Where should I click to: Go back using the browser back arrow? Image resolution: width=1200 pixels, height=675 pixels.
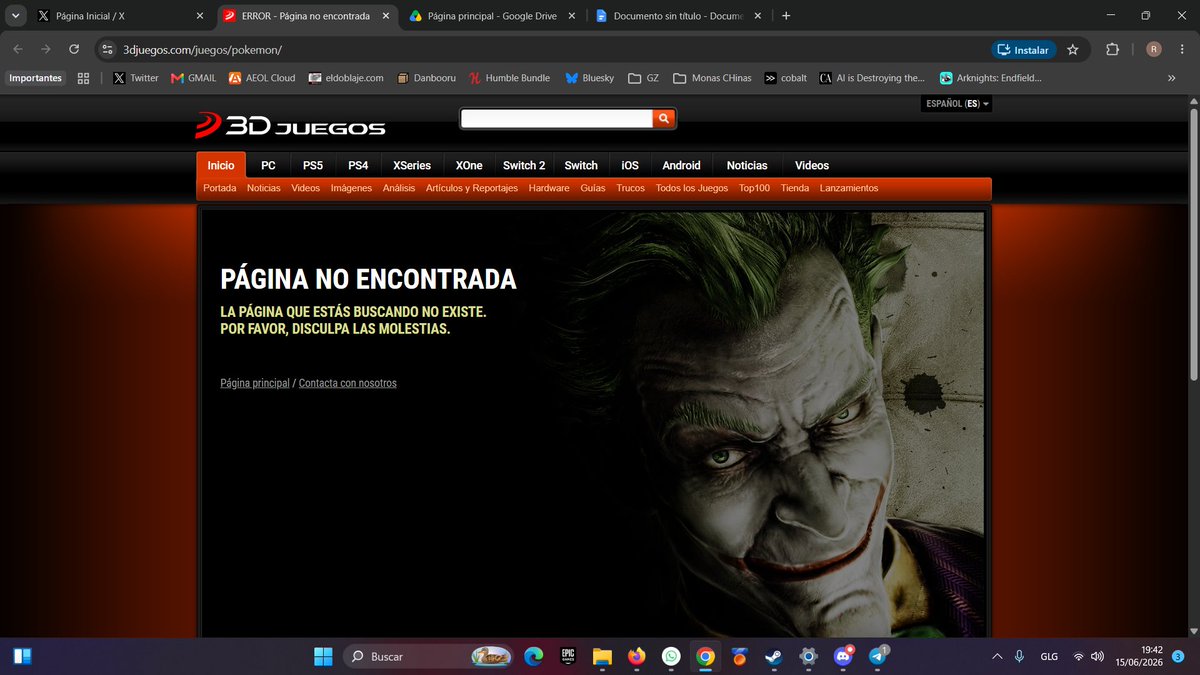click(x=18, y=49)
